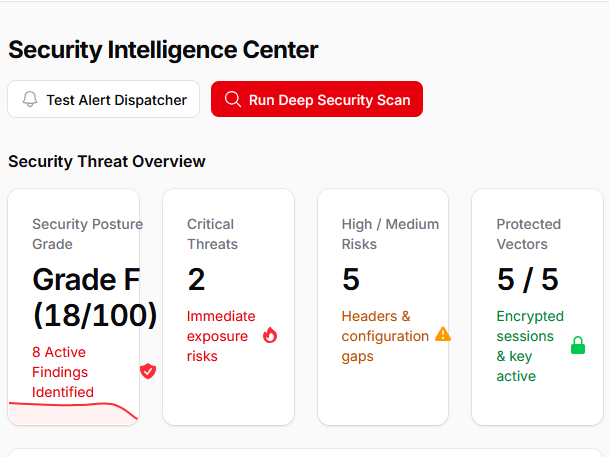The image size is (609, 457).
Task: Click the Critical Threats label
Action: pos(212,234)
